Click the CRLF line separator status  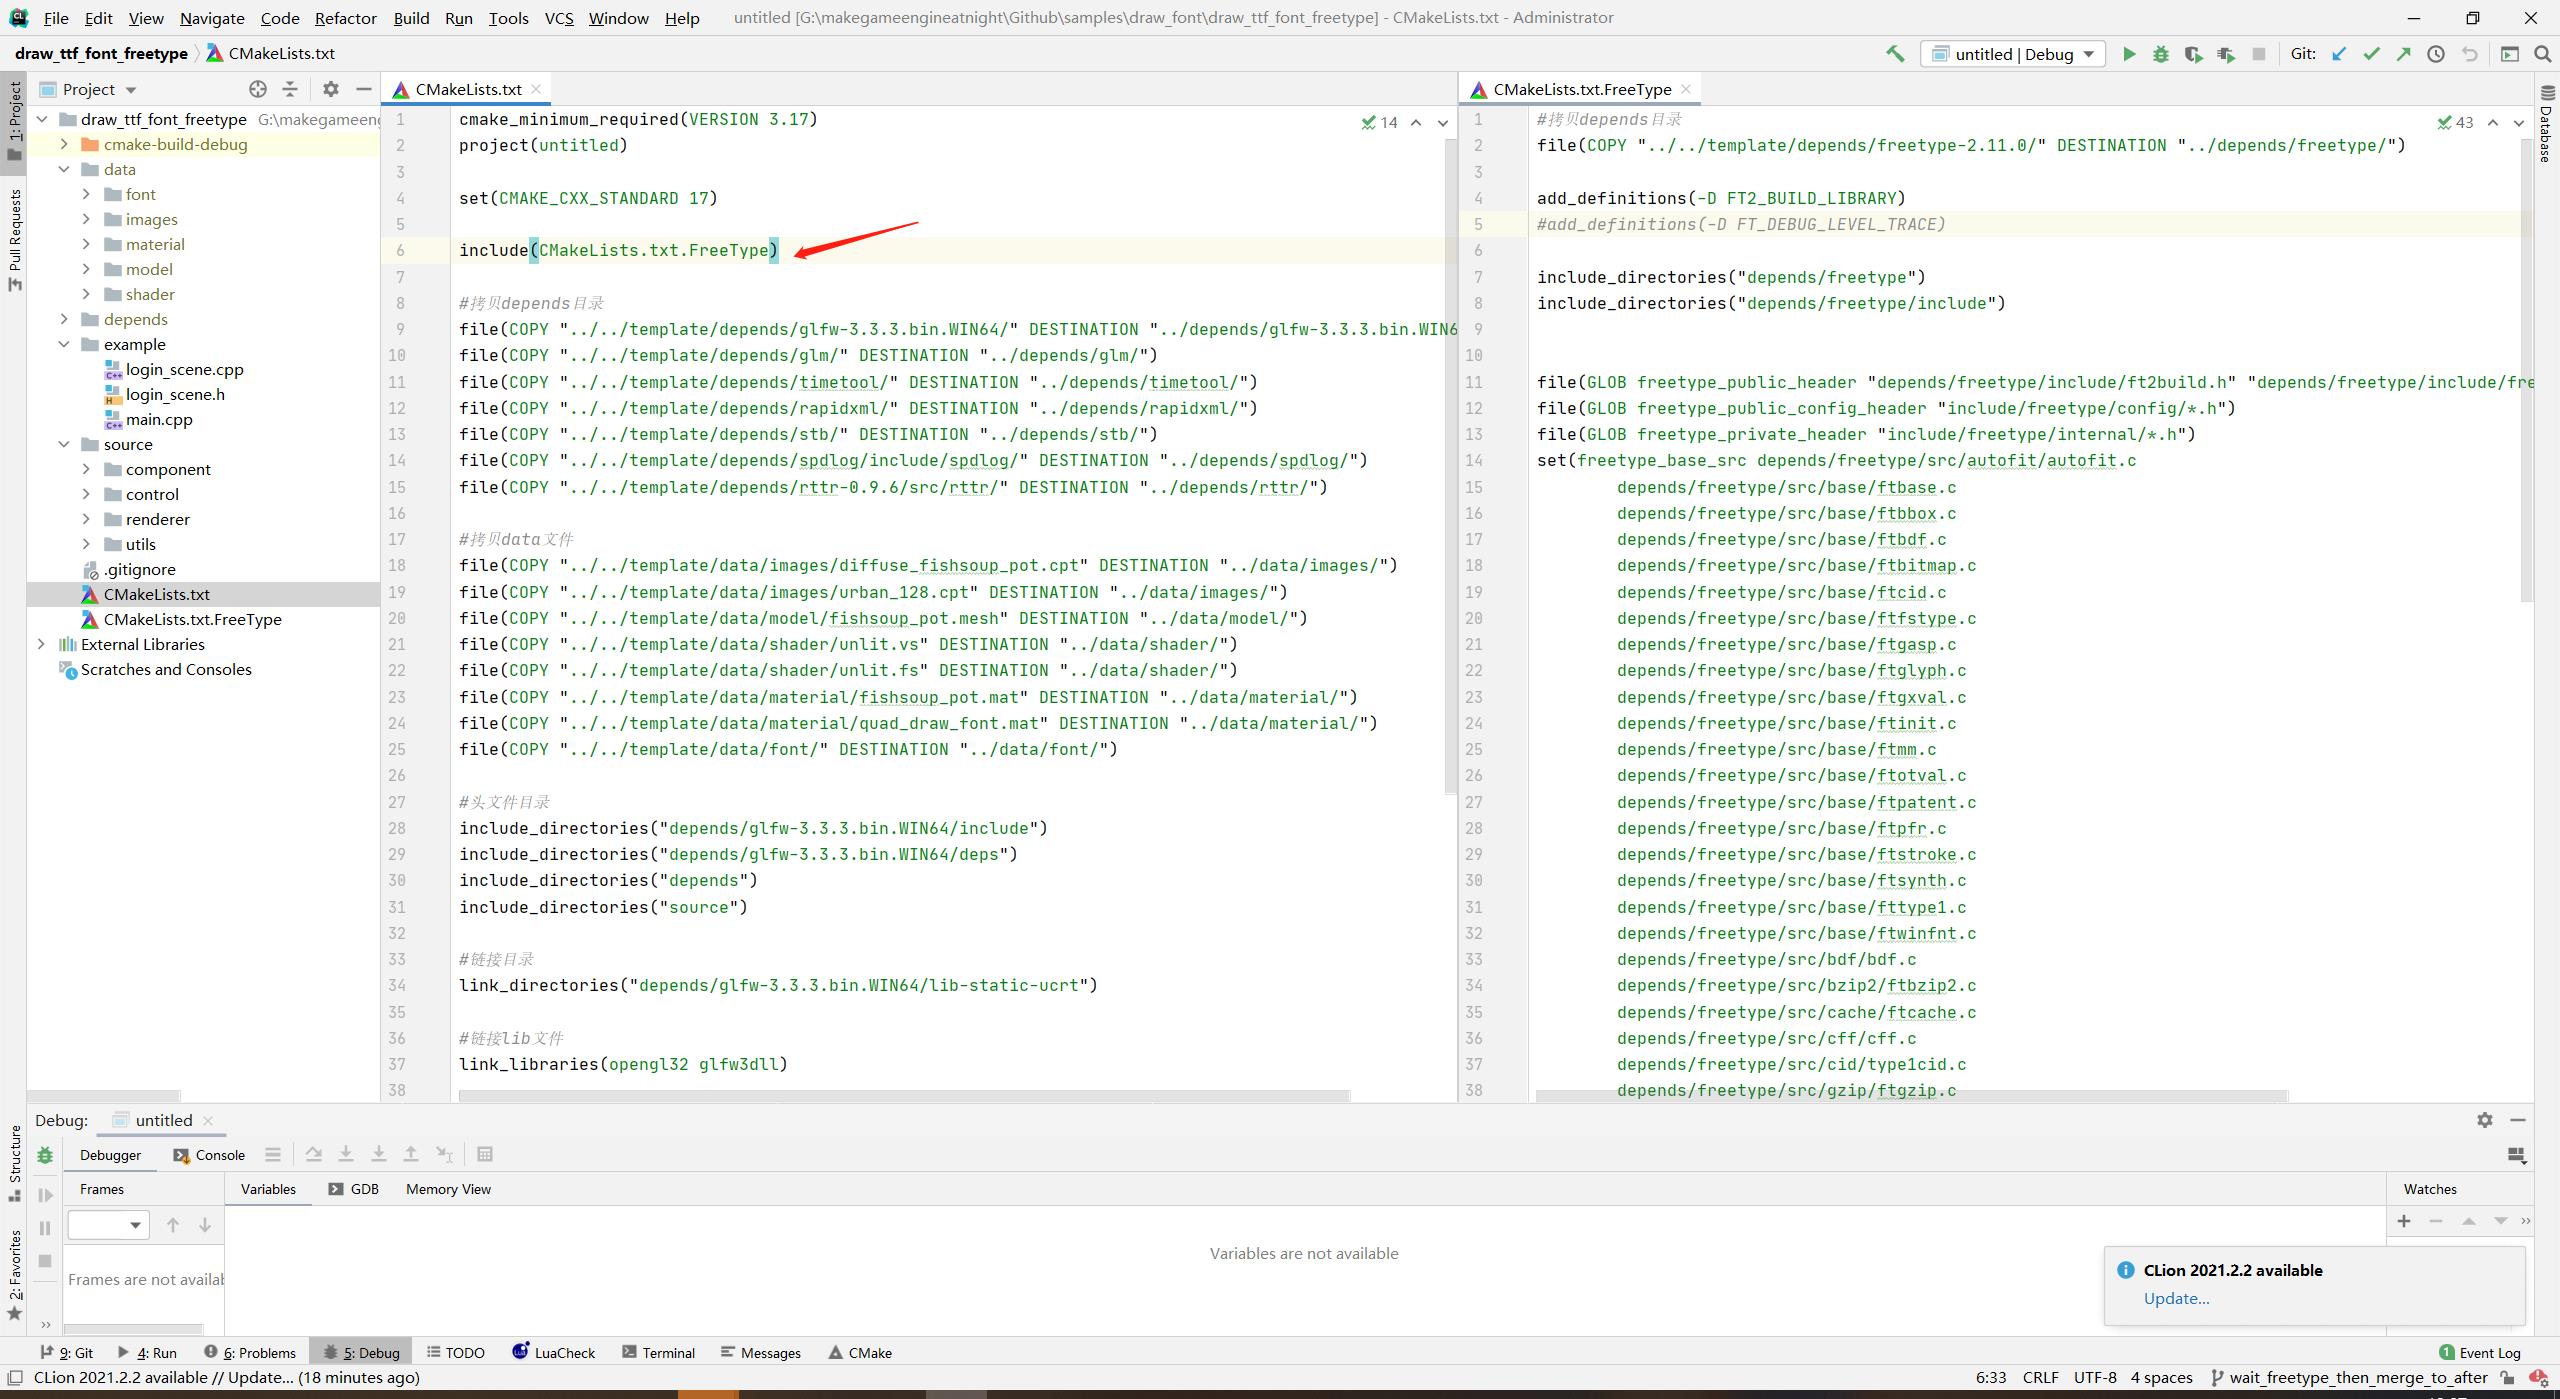coord(2040,1377)
